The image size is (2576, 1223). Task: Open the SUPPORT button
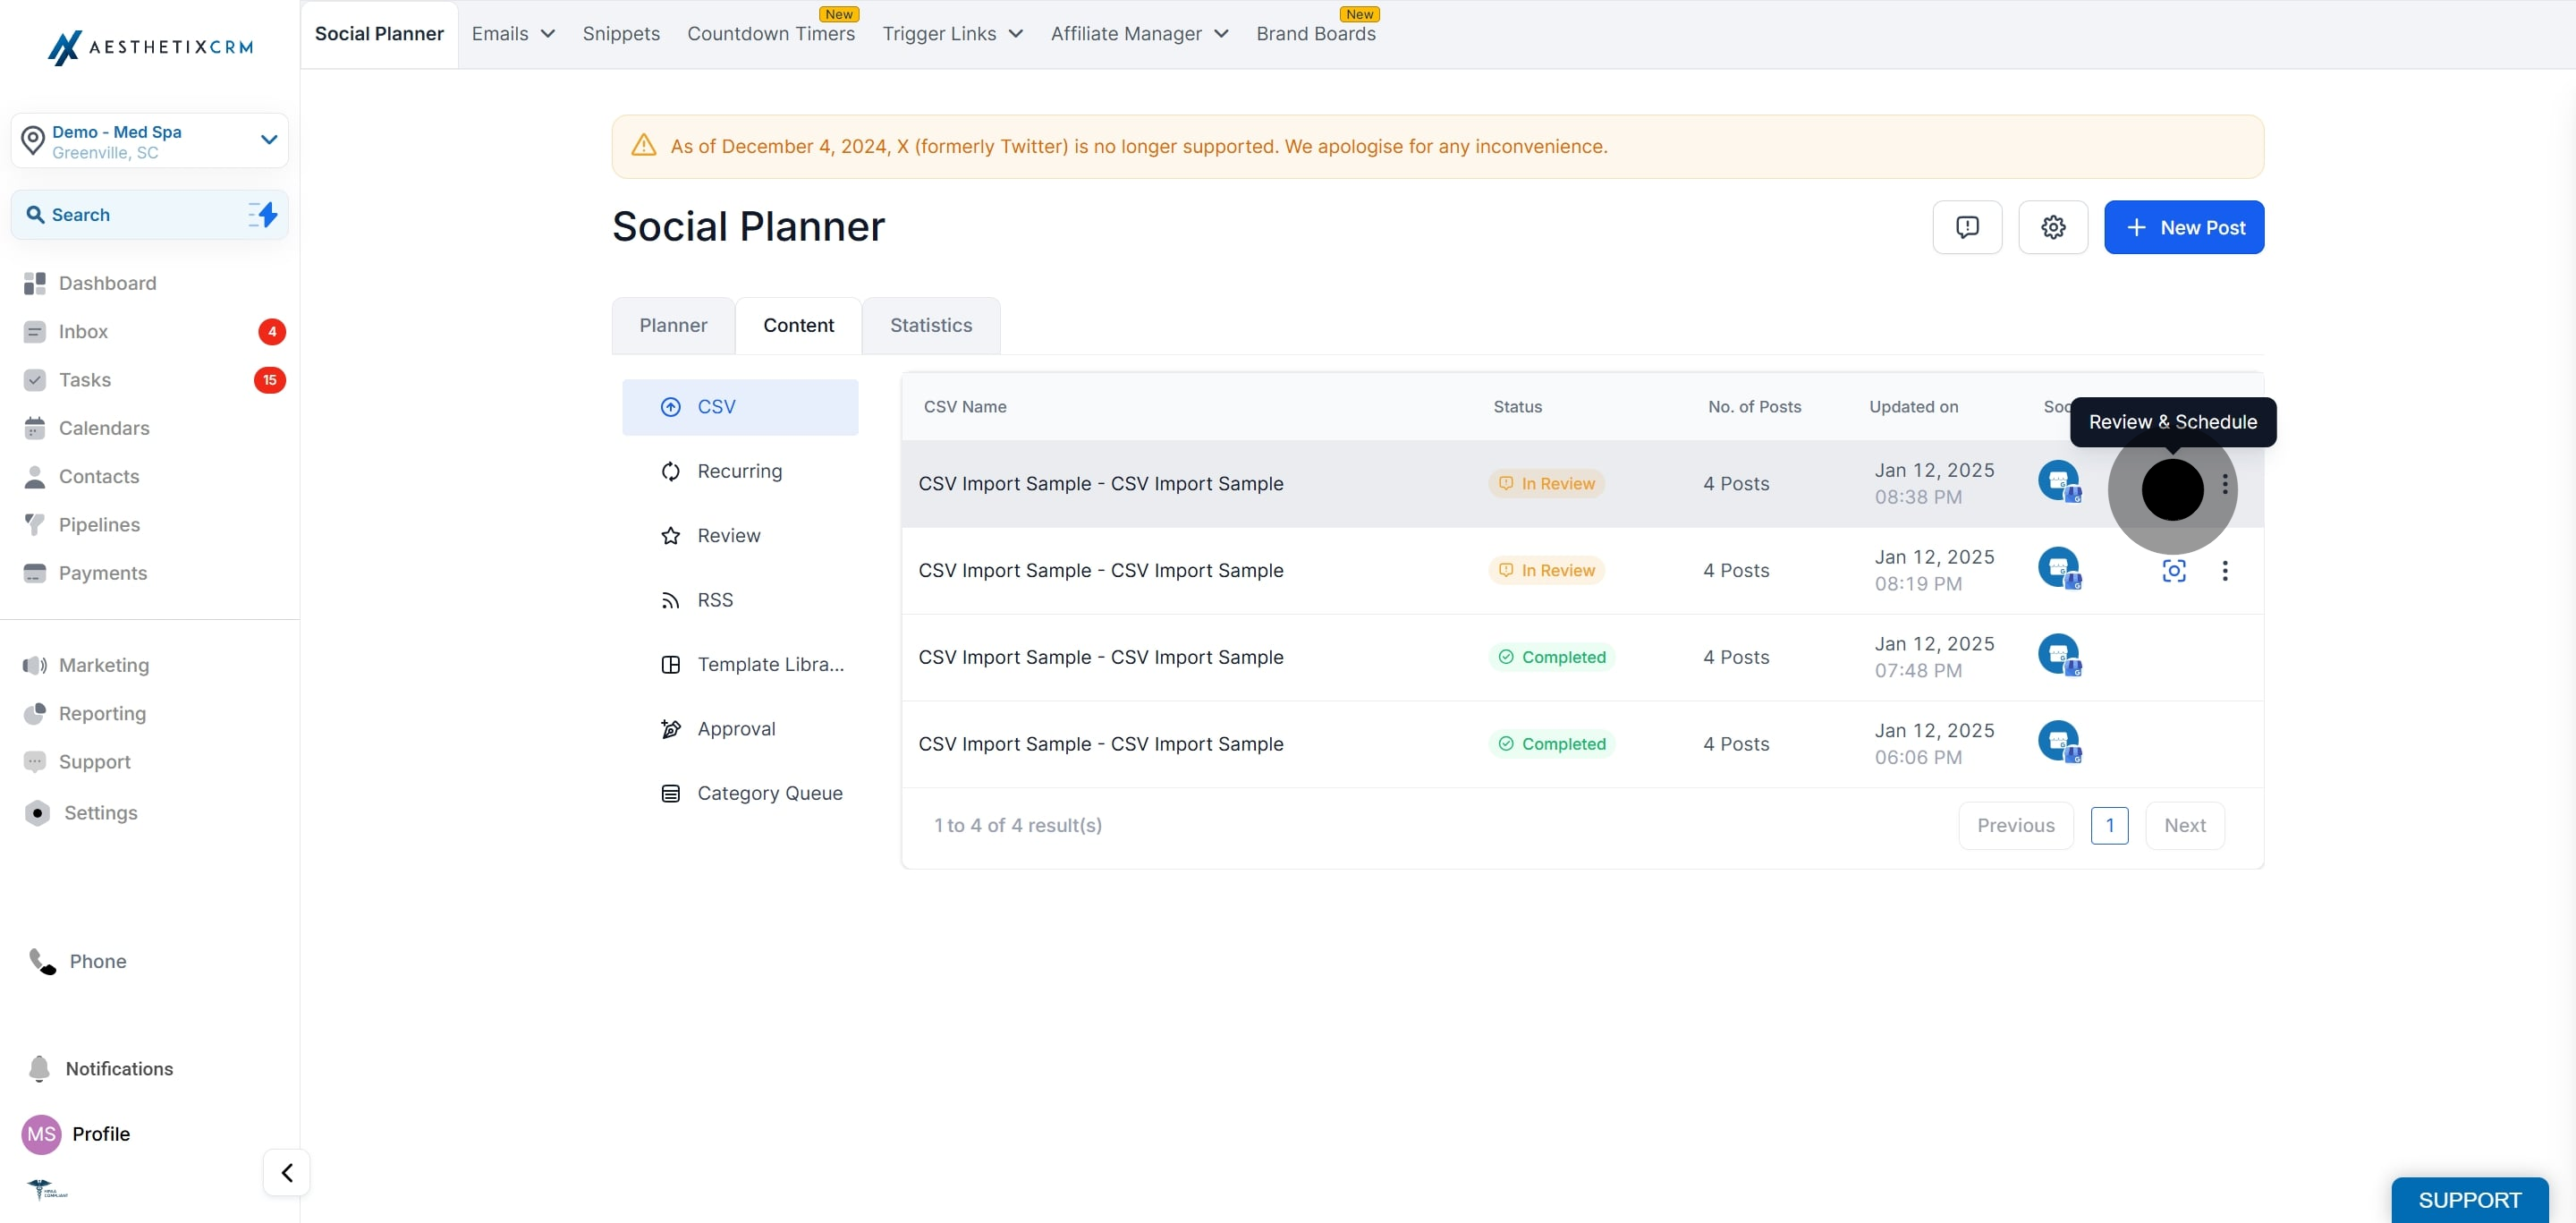tap(2470, 1200)
